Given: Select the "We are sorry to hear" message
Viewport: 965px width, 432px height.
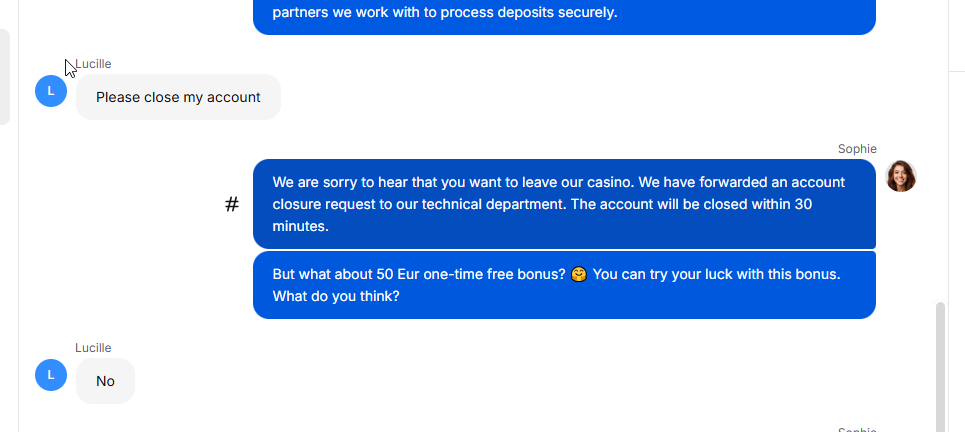Looking at the screenshot, I should (x=564, y=204).
